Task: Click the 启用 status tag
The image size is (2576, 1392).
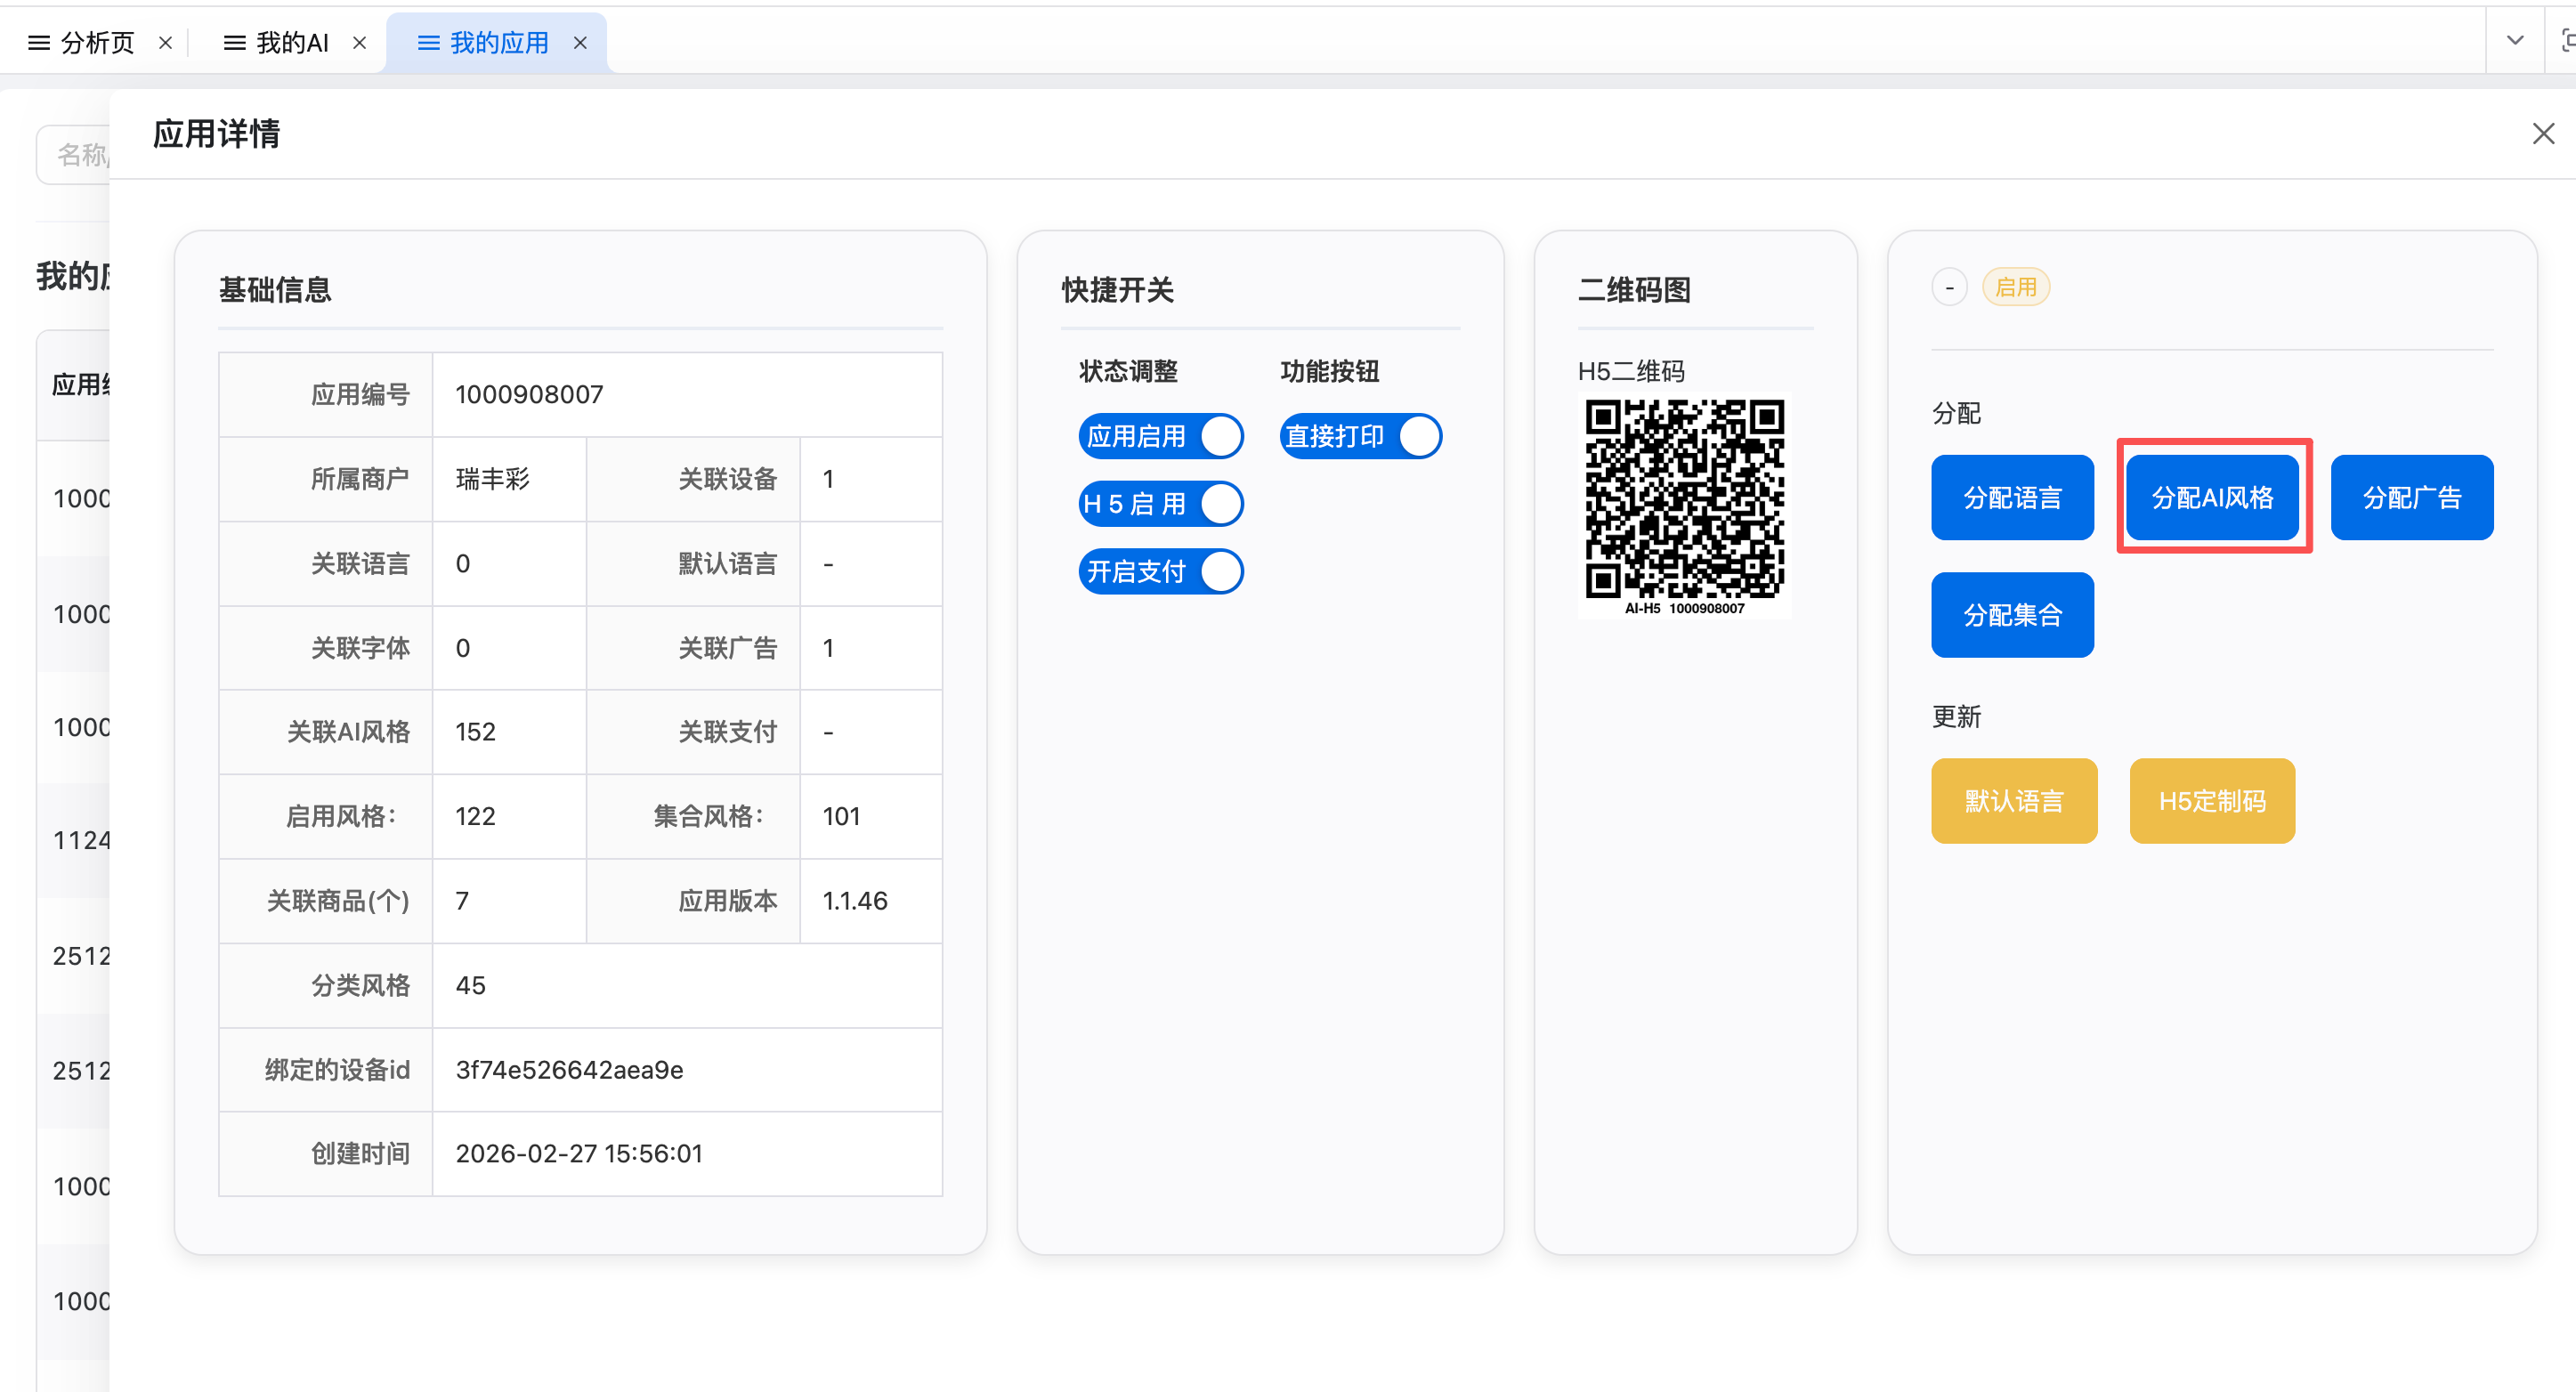Action: click(2015, 288)
